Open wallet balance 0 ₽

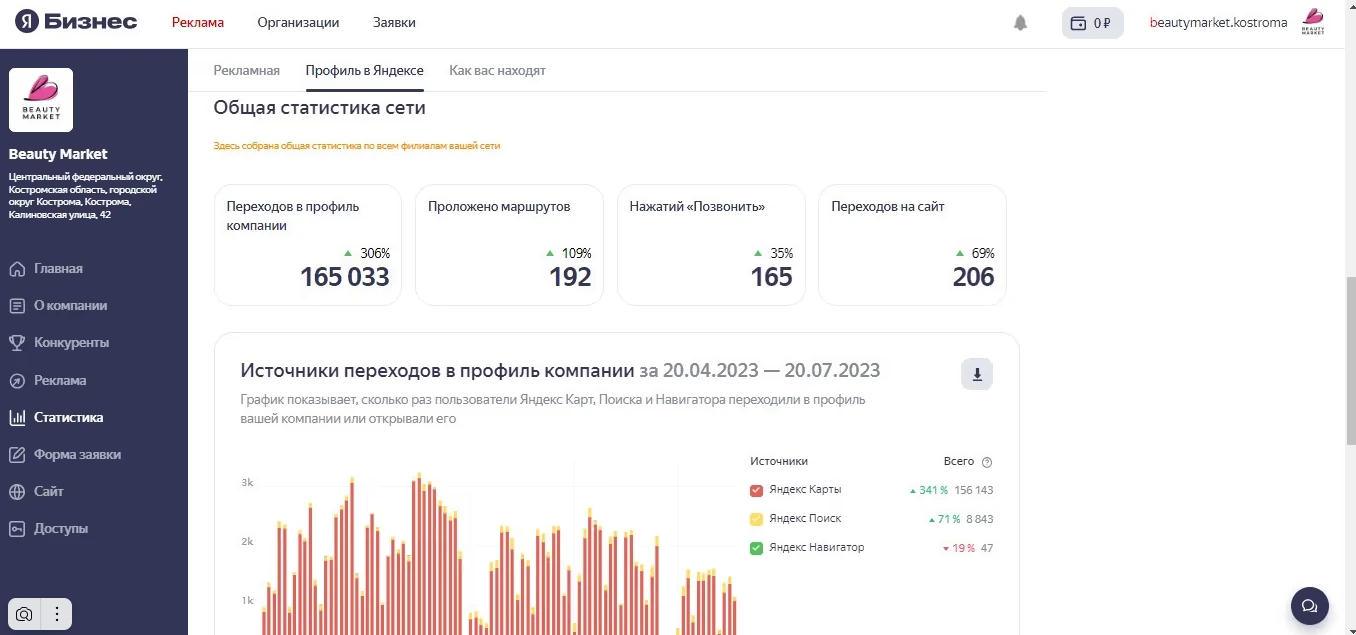click(x=1092, y=23)
